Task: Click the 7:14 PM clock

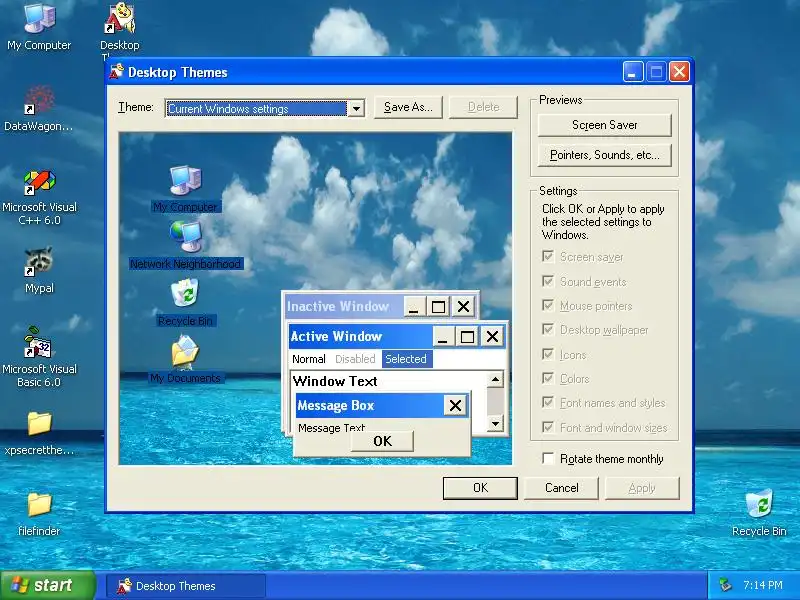Action: click(x=763, y=585)
